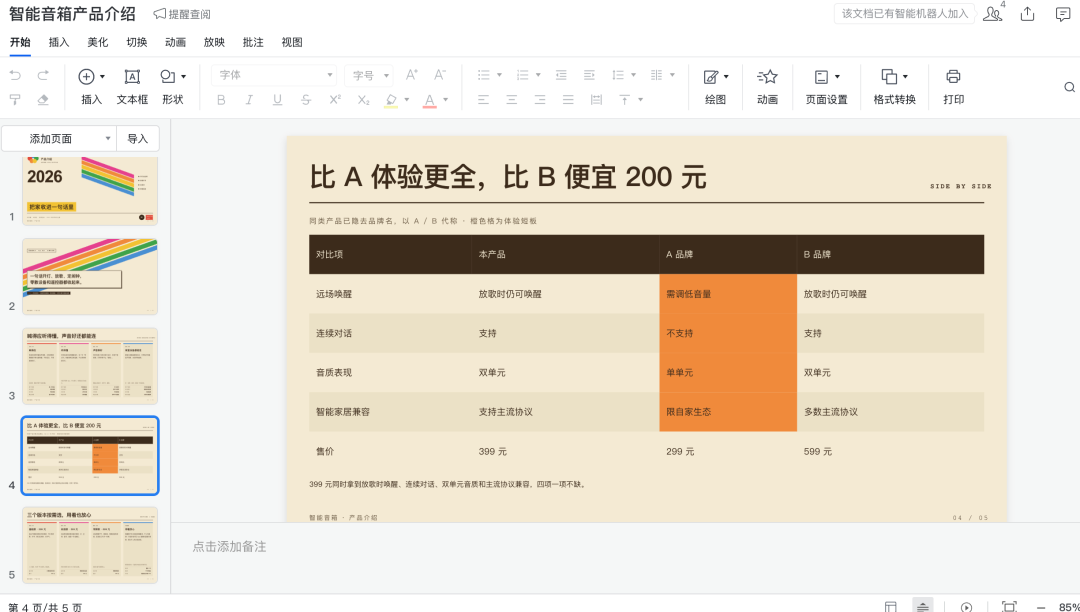Image resolution: width=1080 pixels, height=612 pixels.
Task: Decrease font size with A- icon
Action: (439, 75)
